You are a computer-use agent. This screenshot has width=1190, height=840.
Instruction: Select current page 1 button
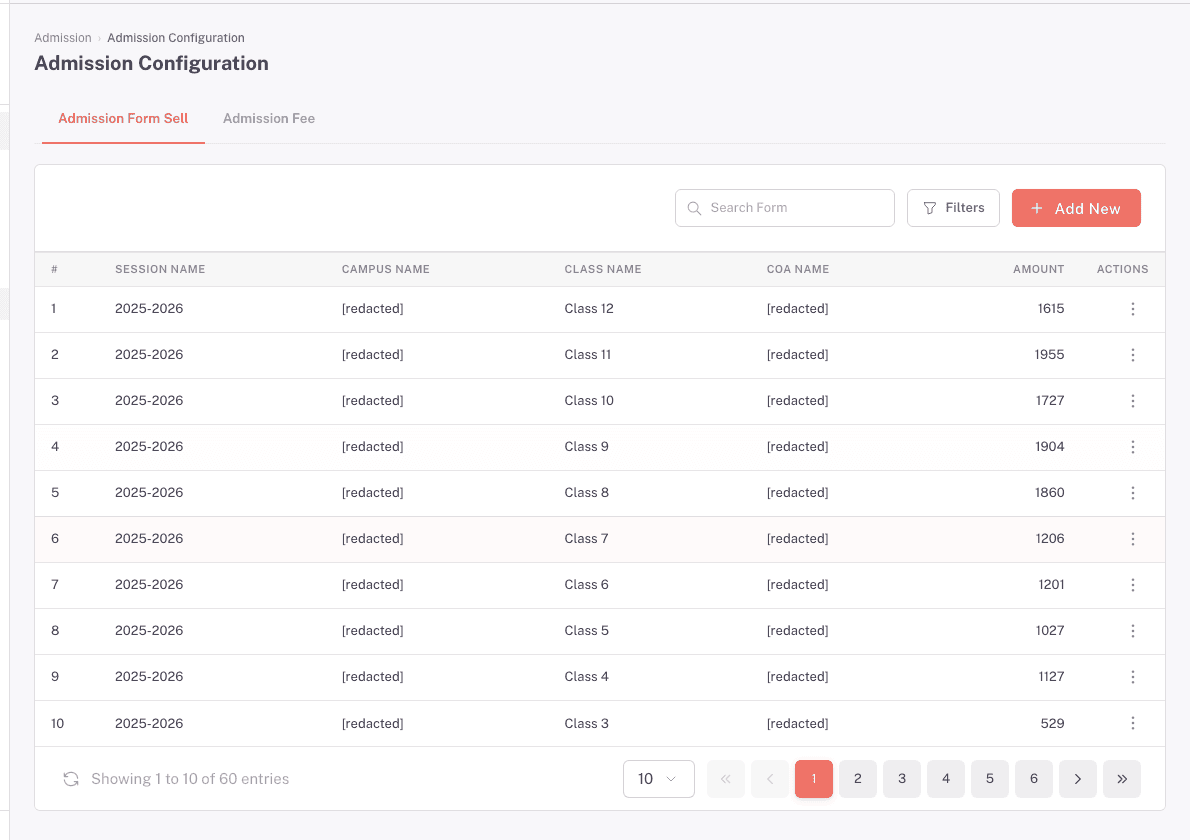tap(814, 779)
